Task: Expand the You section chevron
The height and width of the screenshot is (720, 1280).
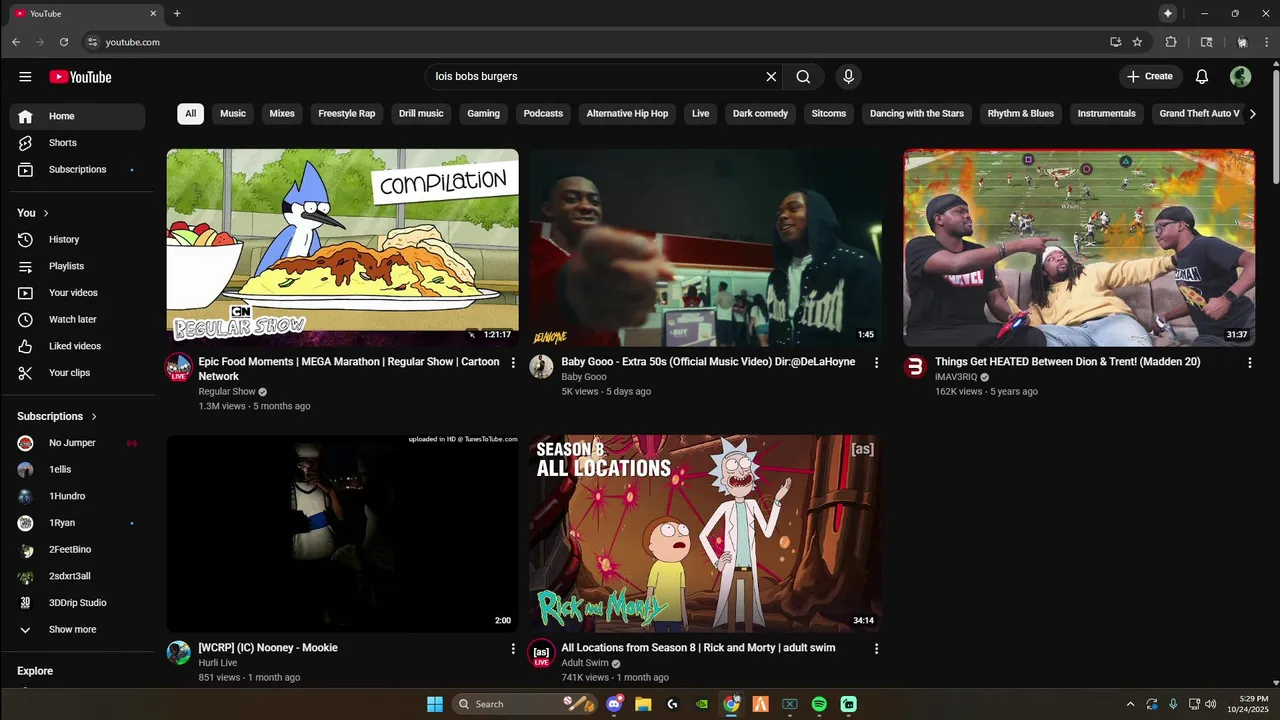Action: 46,213
